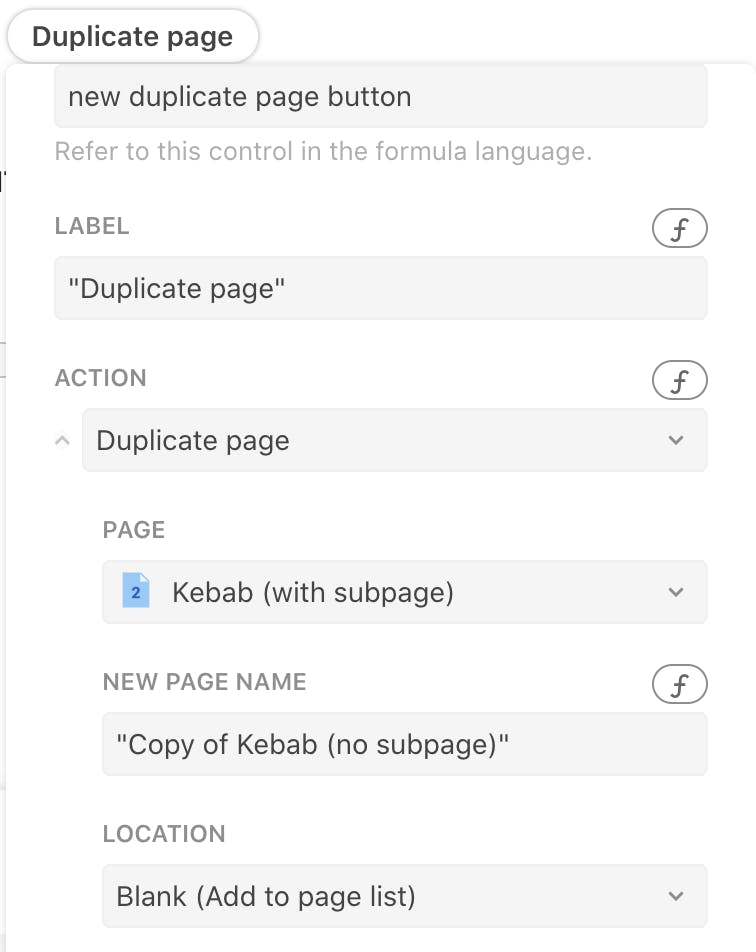Edit the new page name "Copy of Kebab" field
Screen dimensions: 756x952
coord(405,744)
